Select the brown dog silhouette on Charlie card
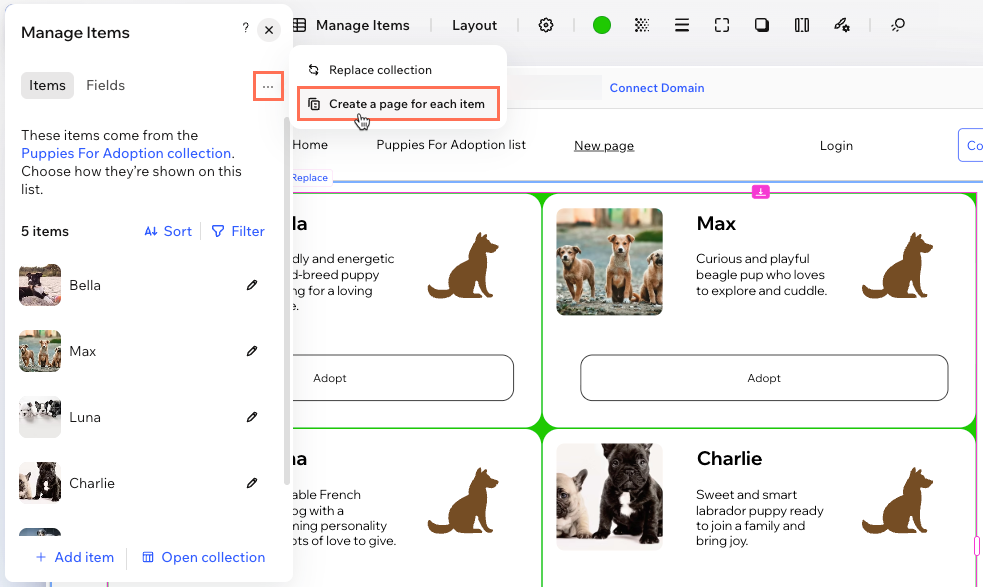The width and height of the screenshot is (983, 587). point(897,500)
